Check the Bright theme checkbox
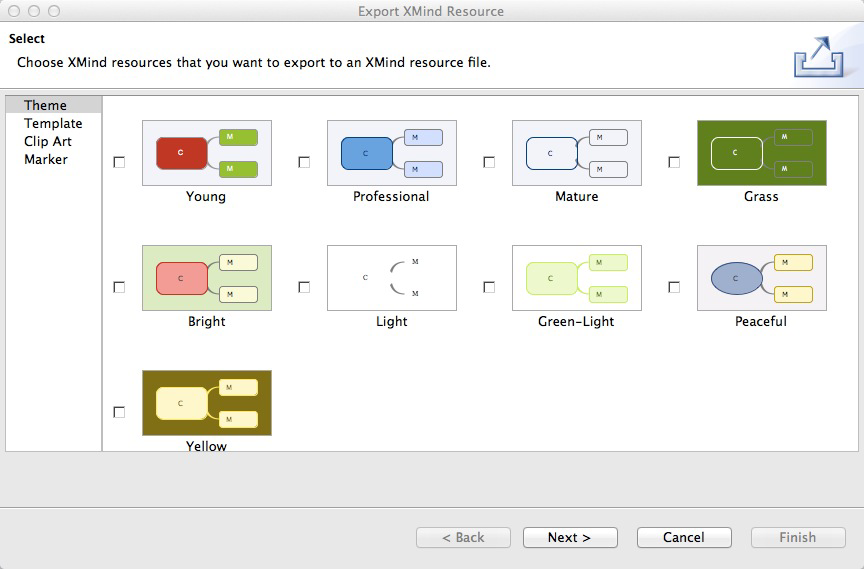The width and height of the screenshot is (864, 569). coord(119,287)
